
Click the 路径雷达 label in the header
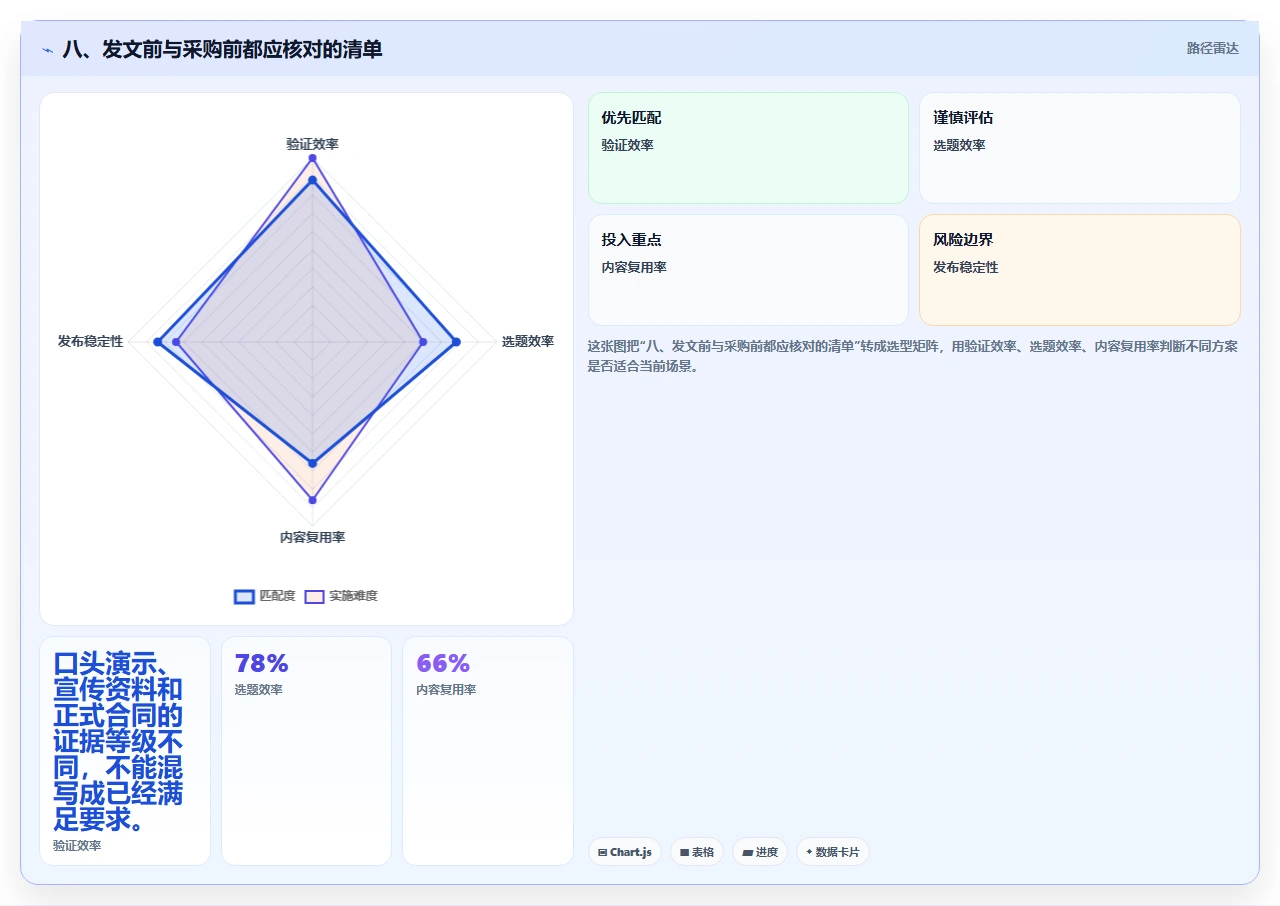(x=1212, y=48)
